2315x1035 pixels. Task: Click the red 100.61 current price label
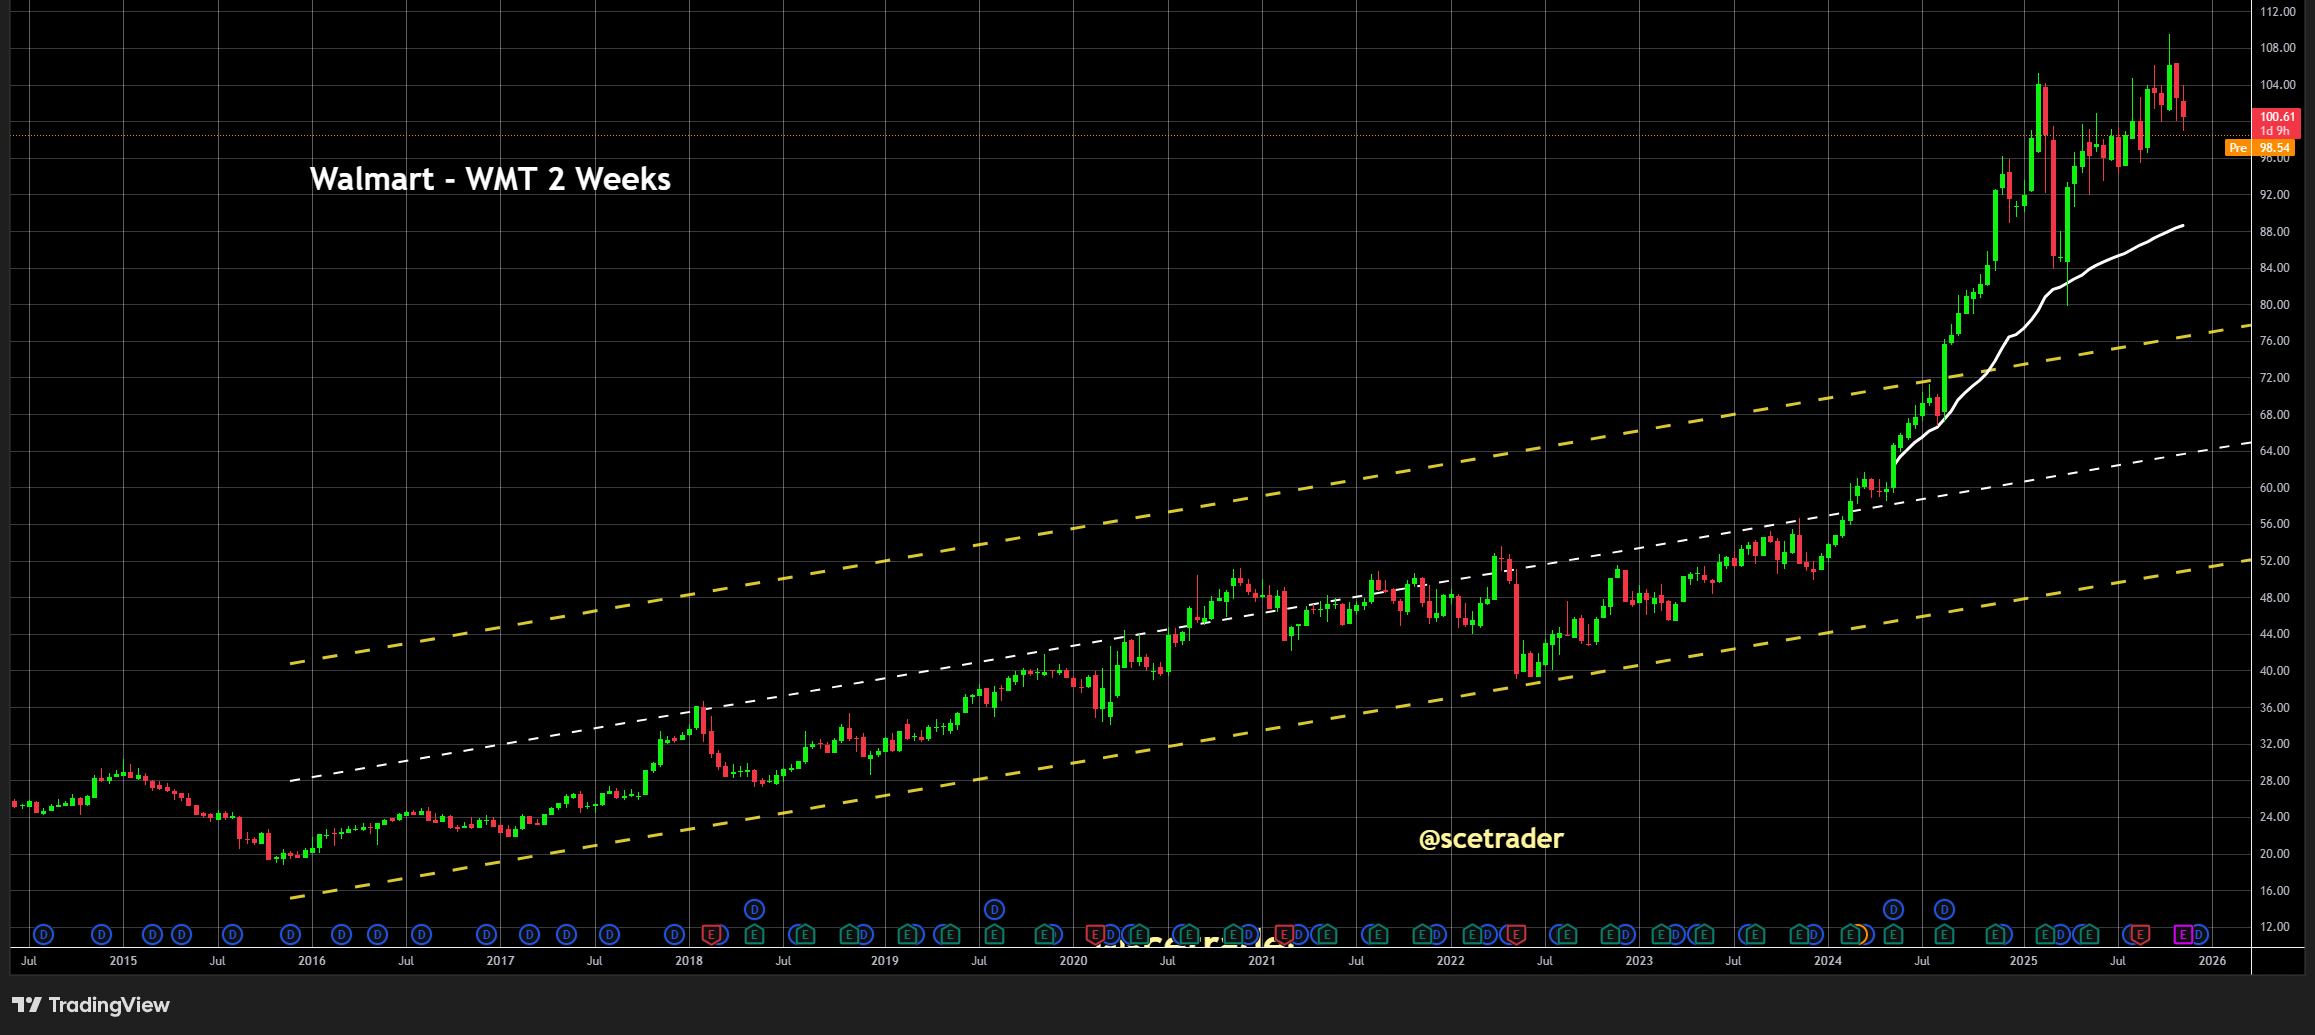[2277, 123]
